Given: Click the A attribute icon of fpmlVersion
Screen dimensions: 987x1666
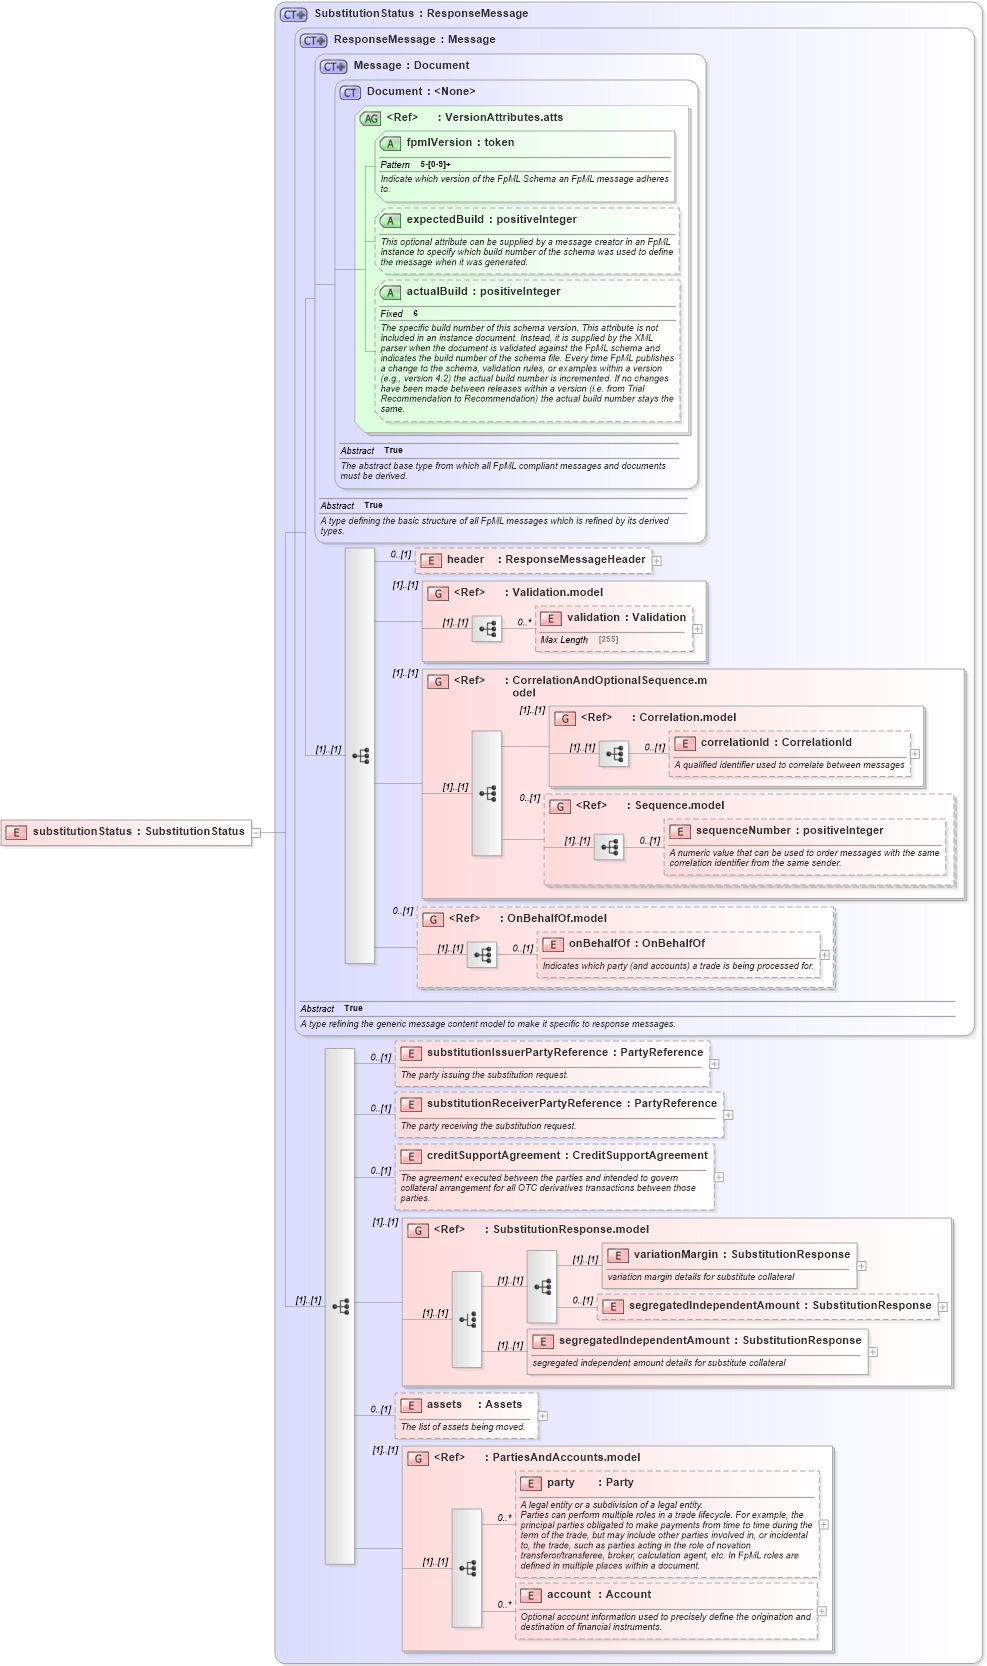Looking at the screenshot, I should (390, 144).
